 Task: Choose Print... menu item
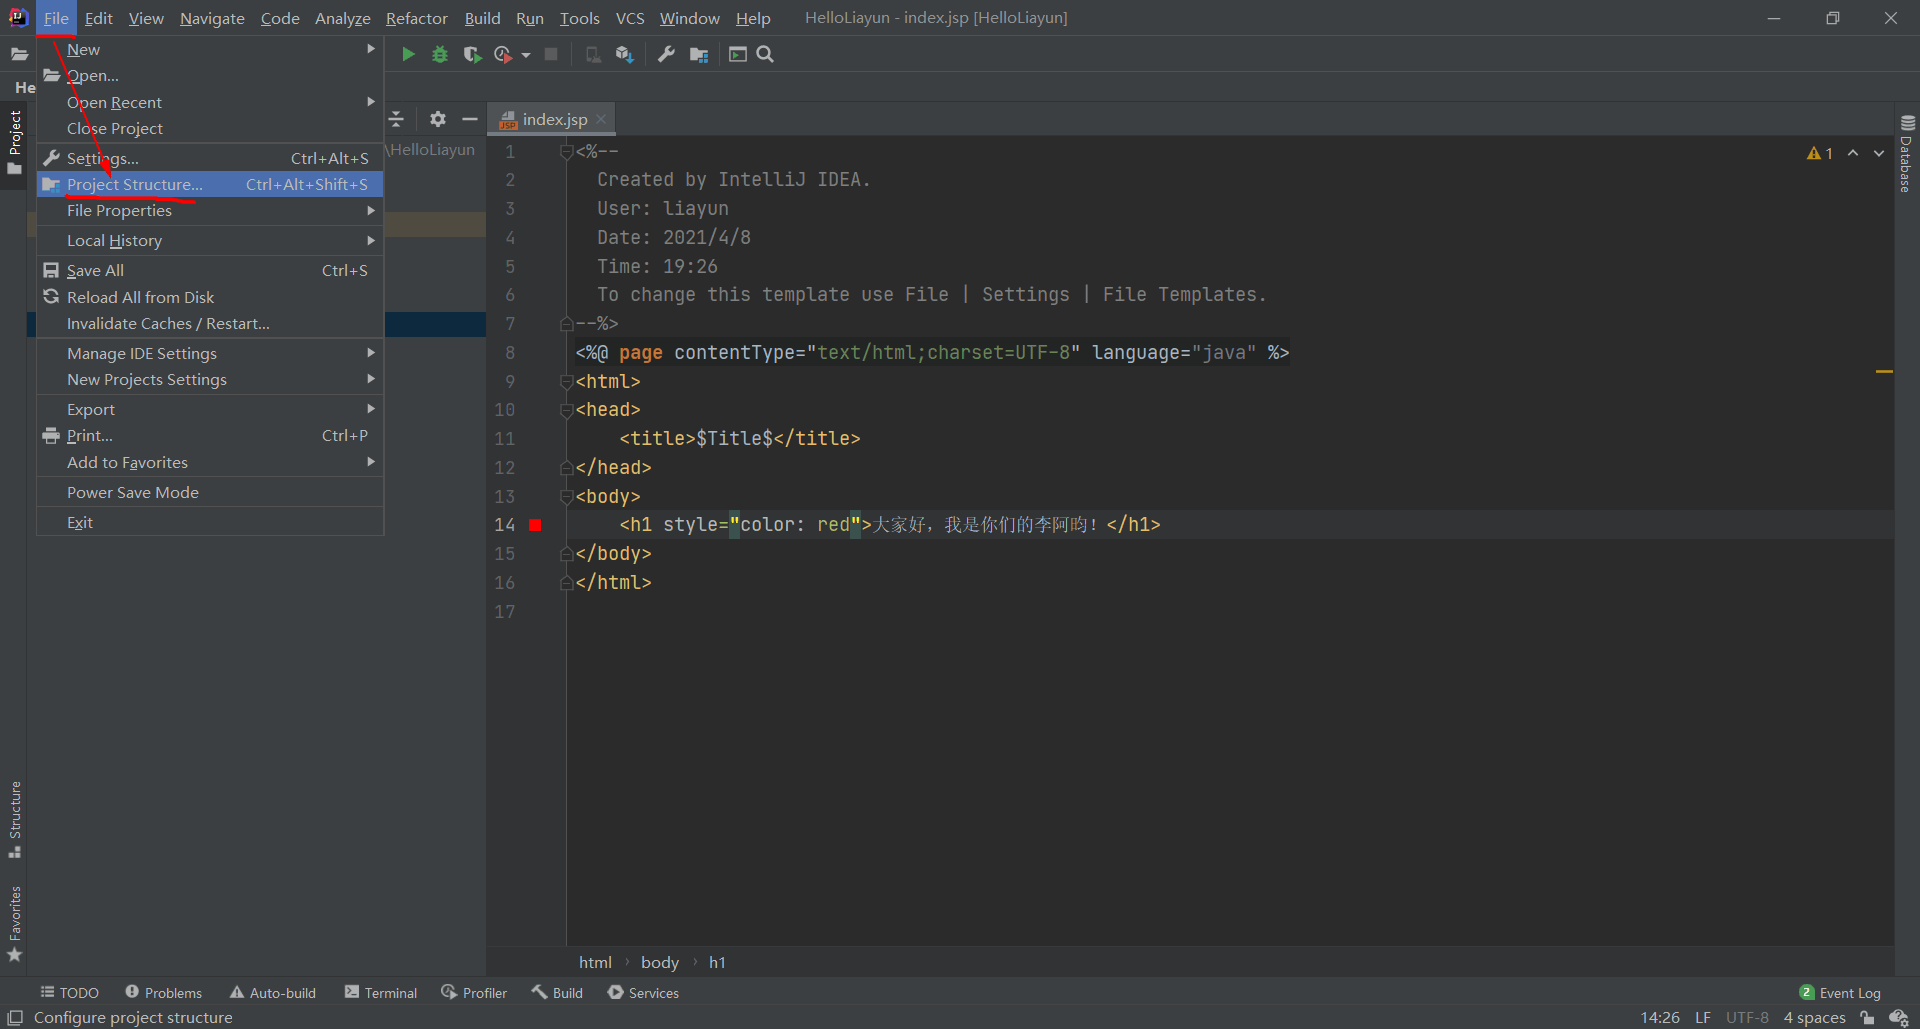click(x=210, y=436)
